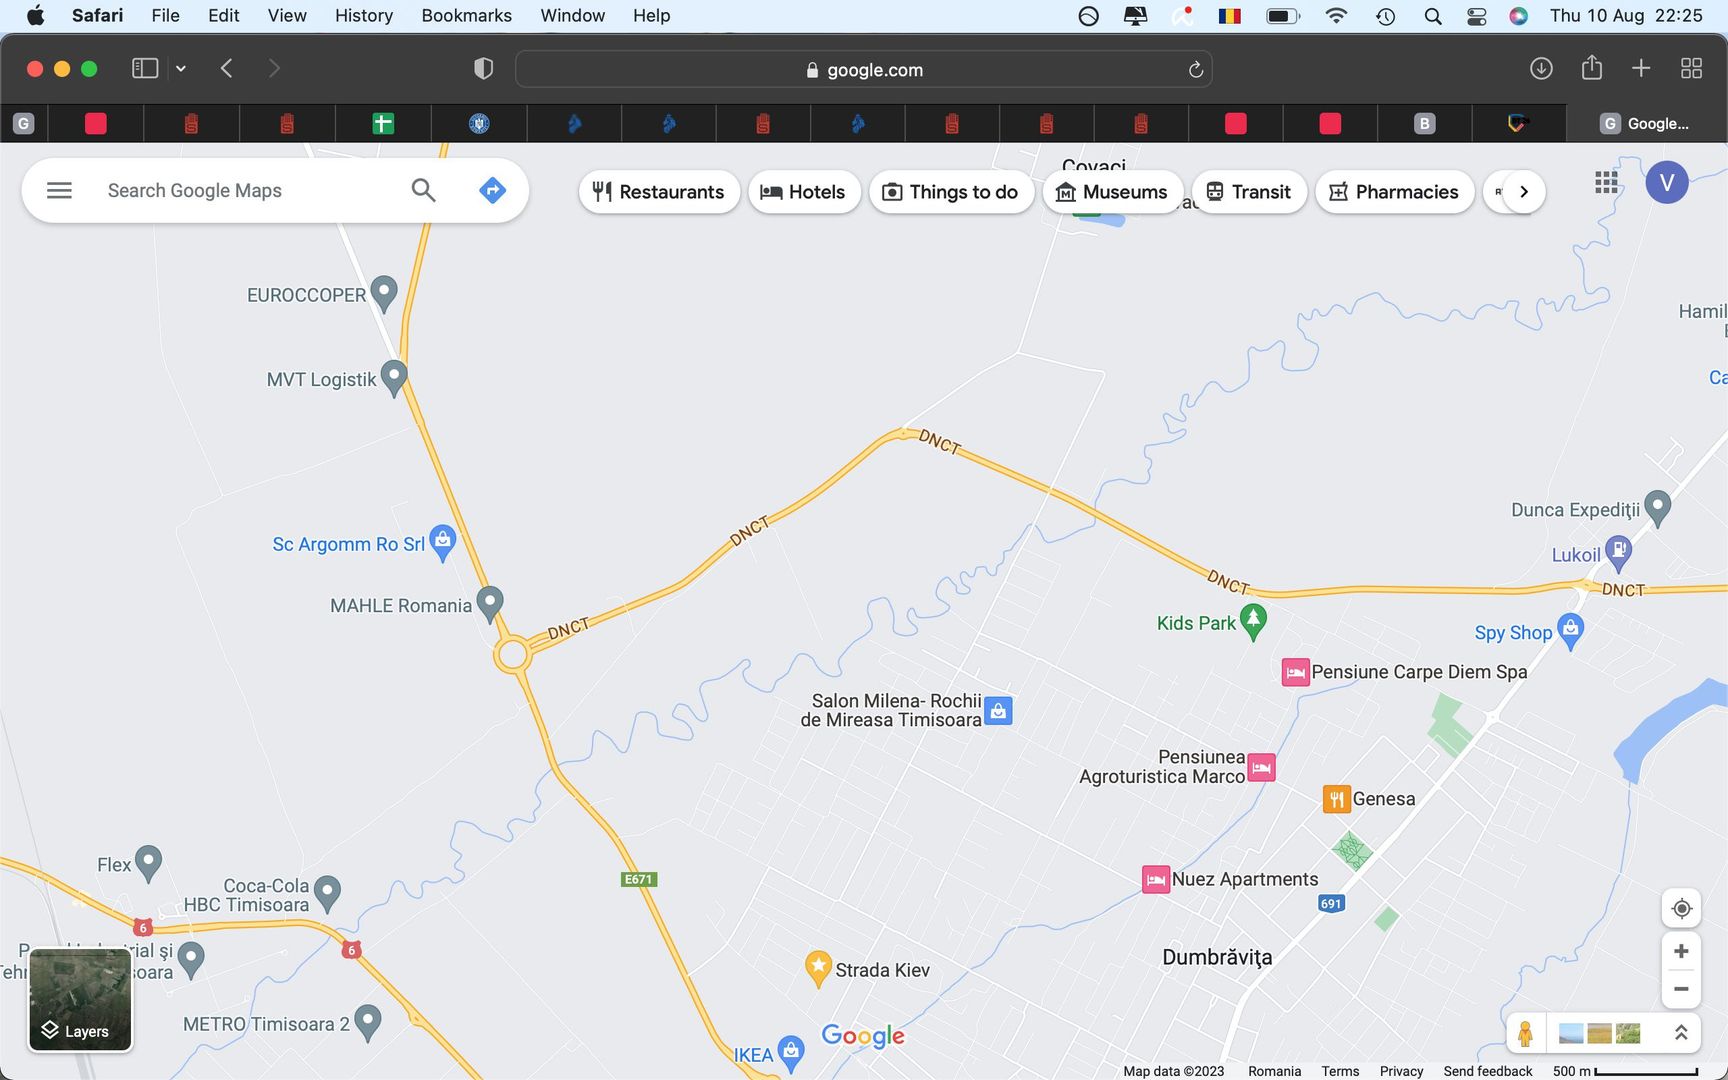Select the Street View pegman icon
The width and height of the screenshot is (1728, 1080).
[x=1525, y=1033]
